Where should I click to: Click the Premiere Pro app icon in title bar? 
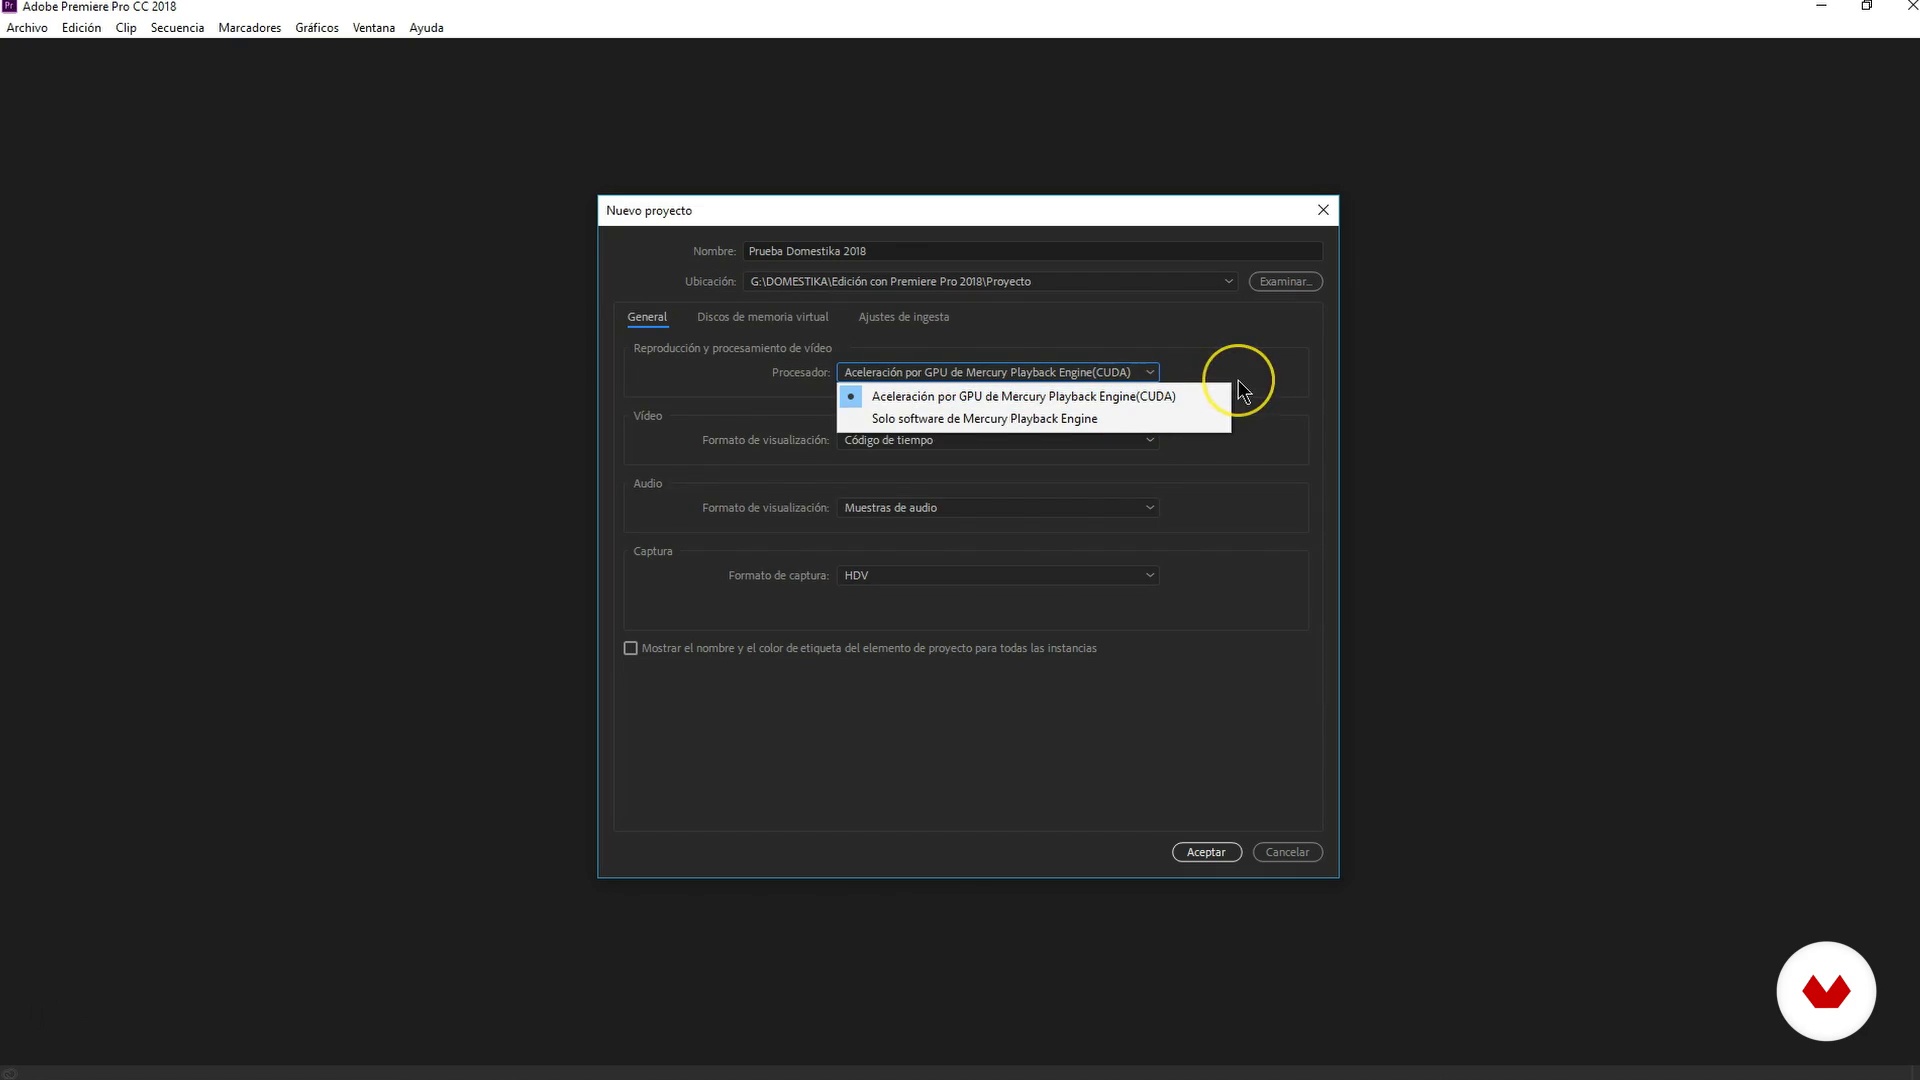(10, 6)
